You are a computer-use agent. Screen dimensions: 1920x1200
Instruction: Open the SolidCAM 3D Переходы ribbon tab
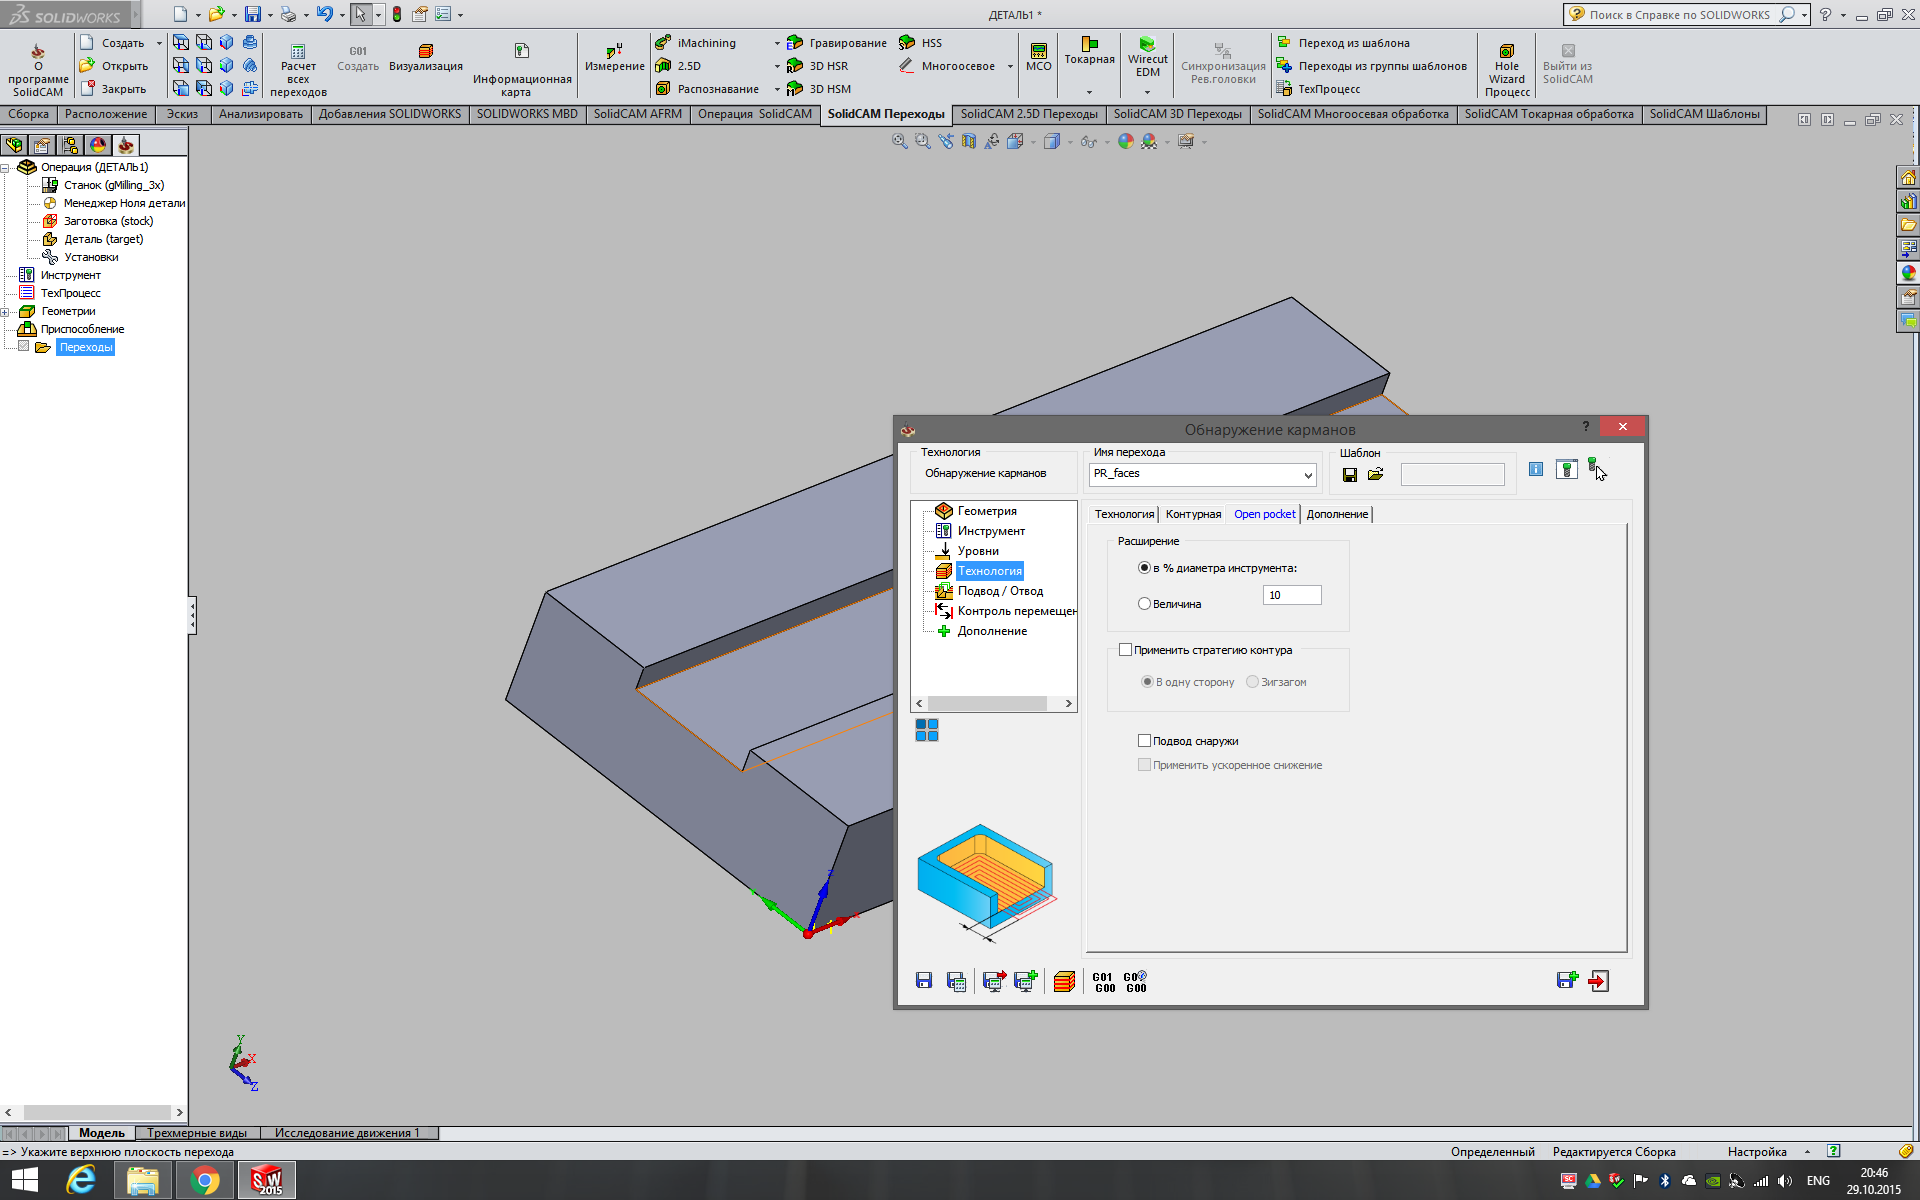click(x=1177, y=114)
